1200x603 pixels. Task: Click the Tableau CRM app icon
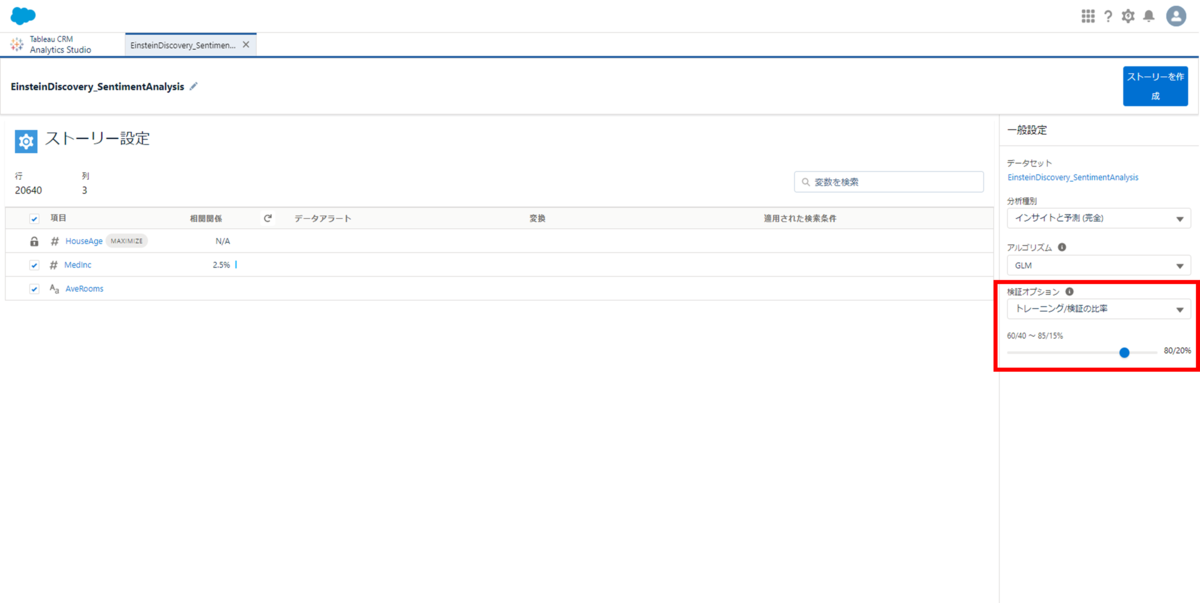click(17, 44)
